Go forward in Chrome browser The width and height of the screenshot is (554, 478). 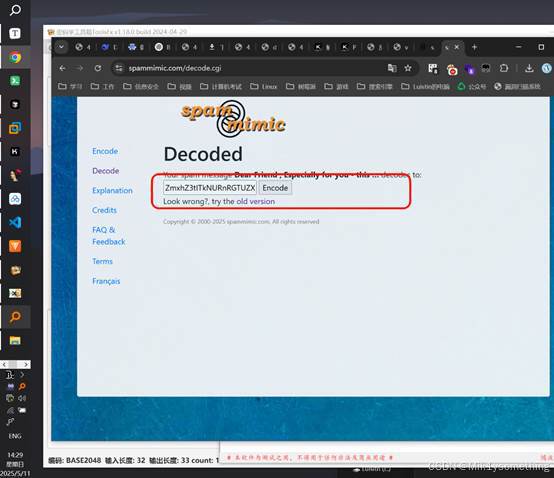[x=80, y=68]
